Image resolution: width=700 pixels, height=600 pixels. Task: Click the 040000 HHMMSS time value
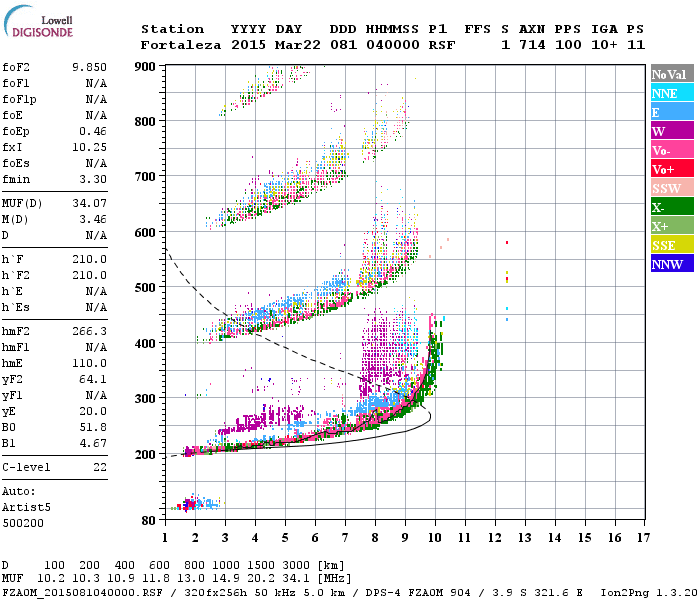[x=393, y=45]
